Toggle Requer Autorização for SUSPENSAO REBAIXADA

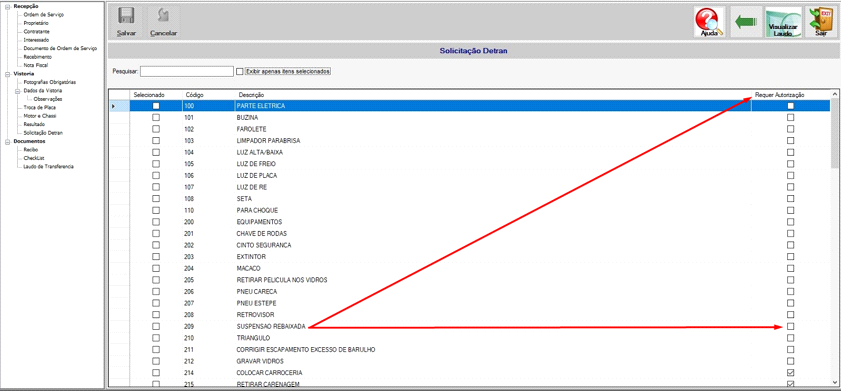(791, 326)
